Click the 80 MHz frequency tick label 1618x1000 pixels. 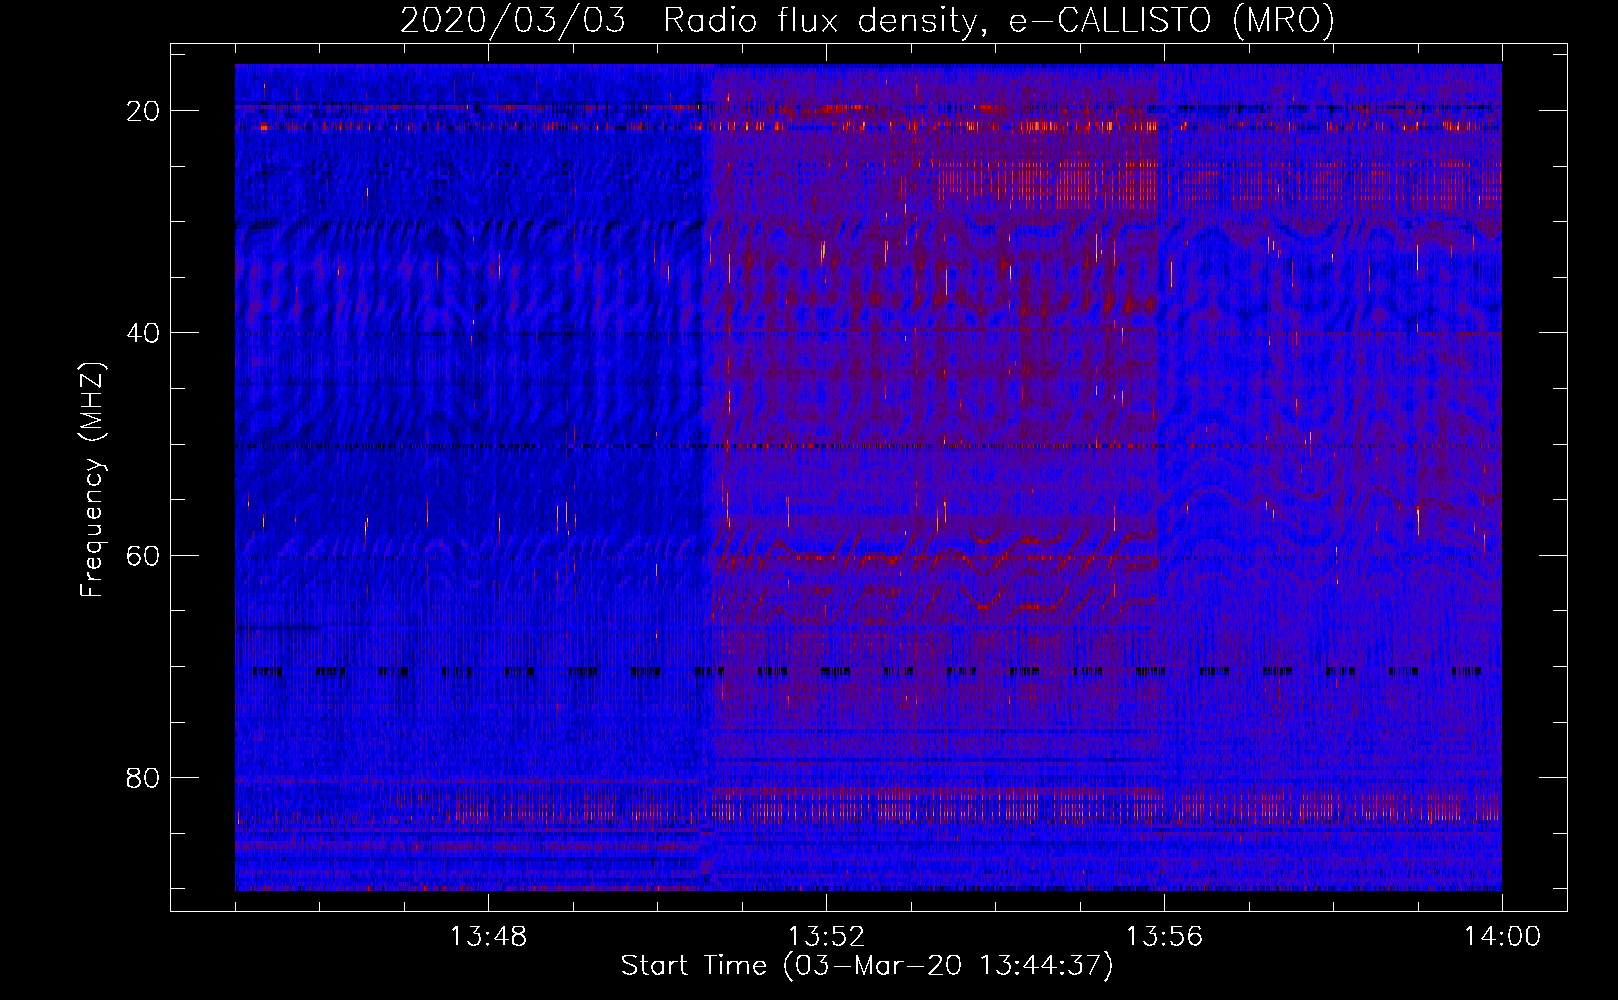click(x=144, y=777)
